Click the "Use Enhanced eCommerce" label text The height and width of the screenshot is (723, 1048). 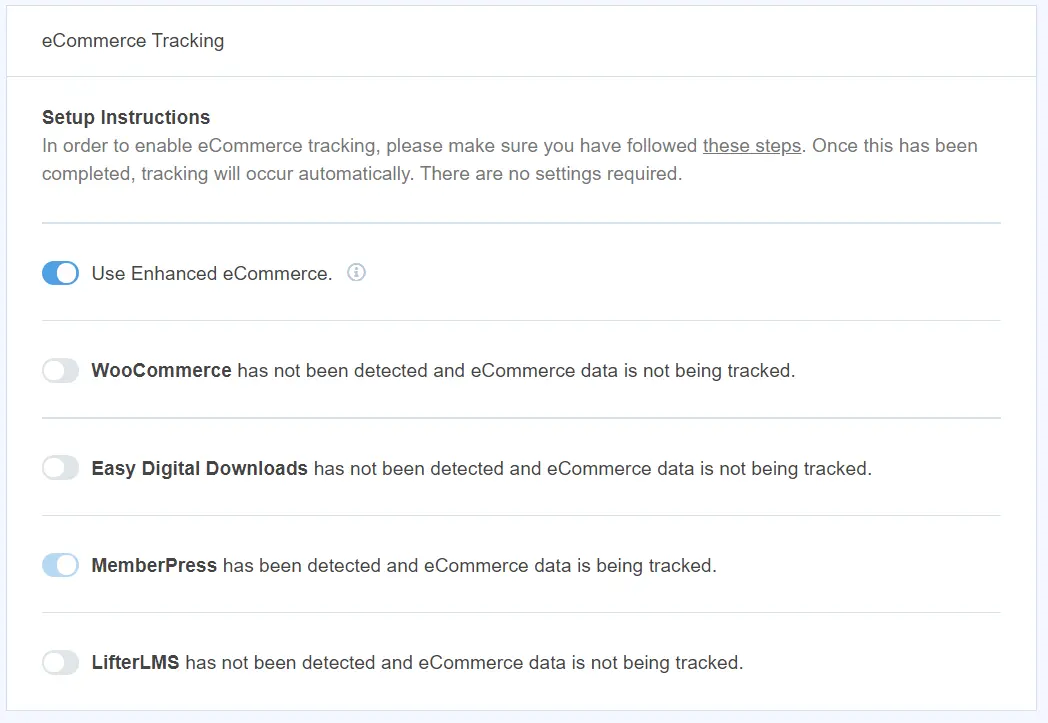(210, 273)
